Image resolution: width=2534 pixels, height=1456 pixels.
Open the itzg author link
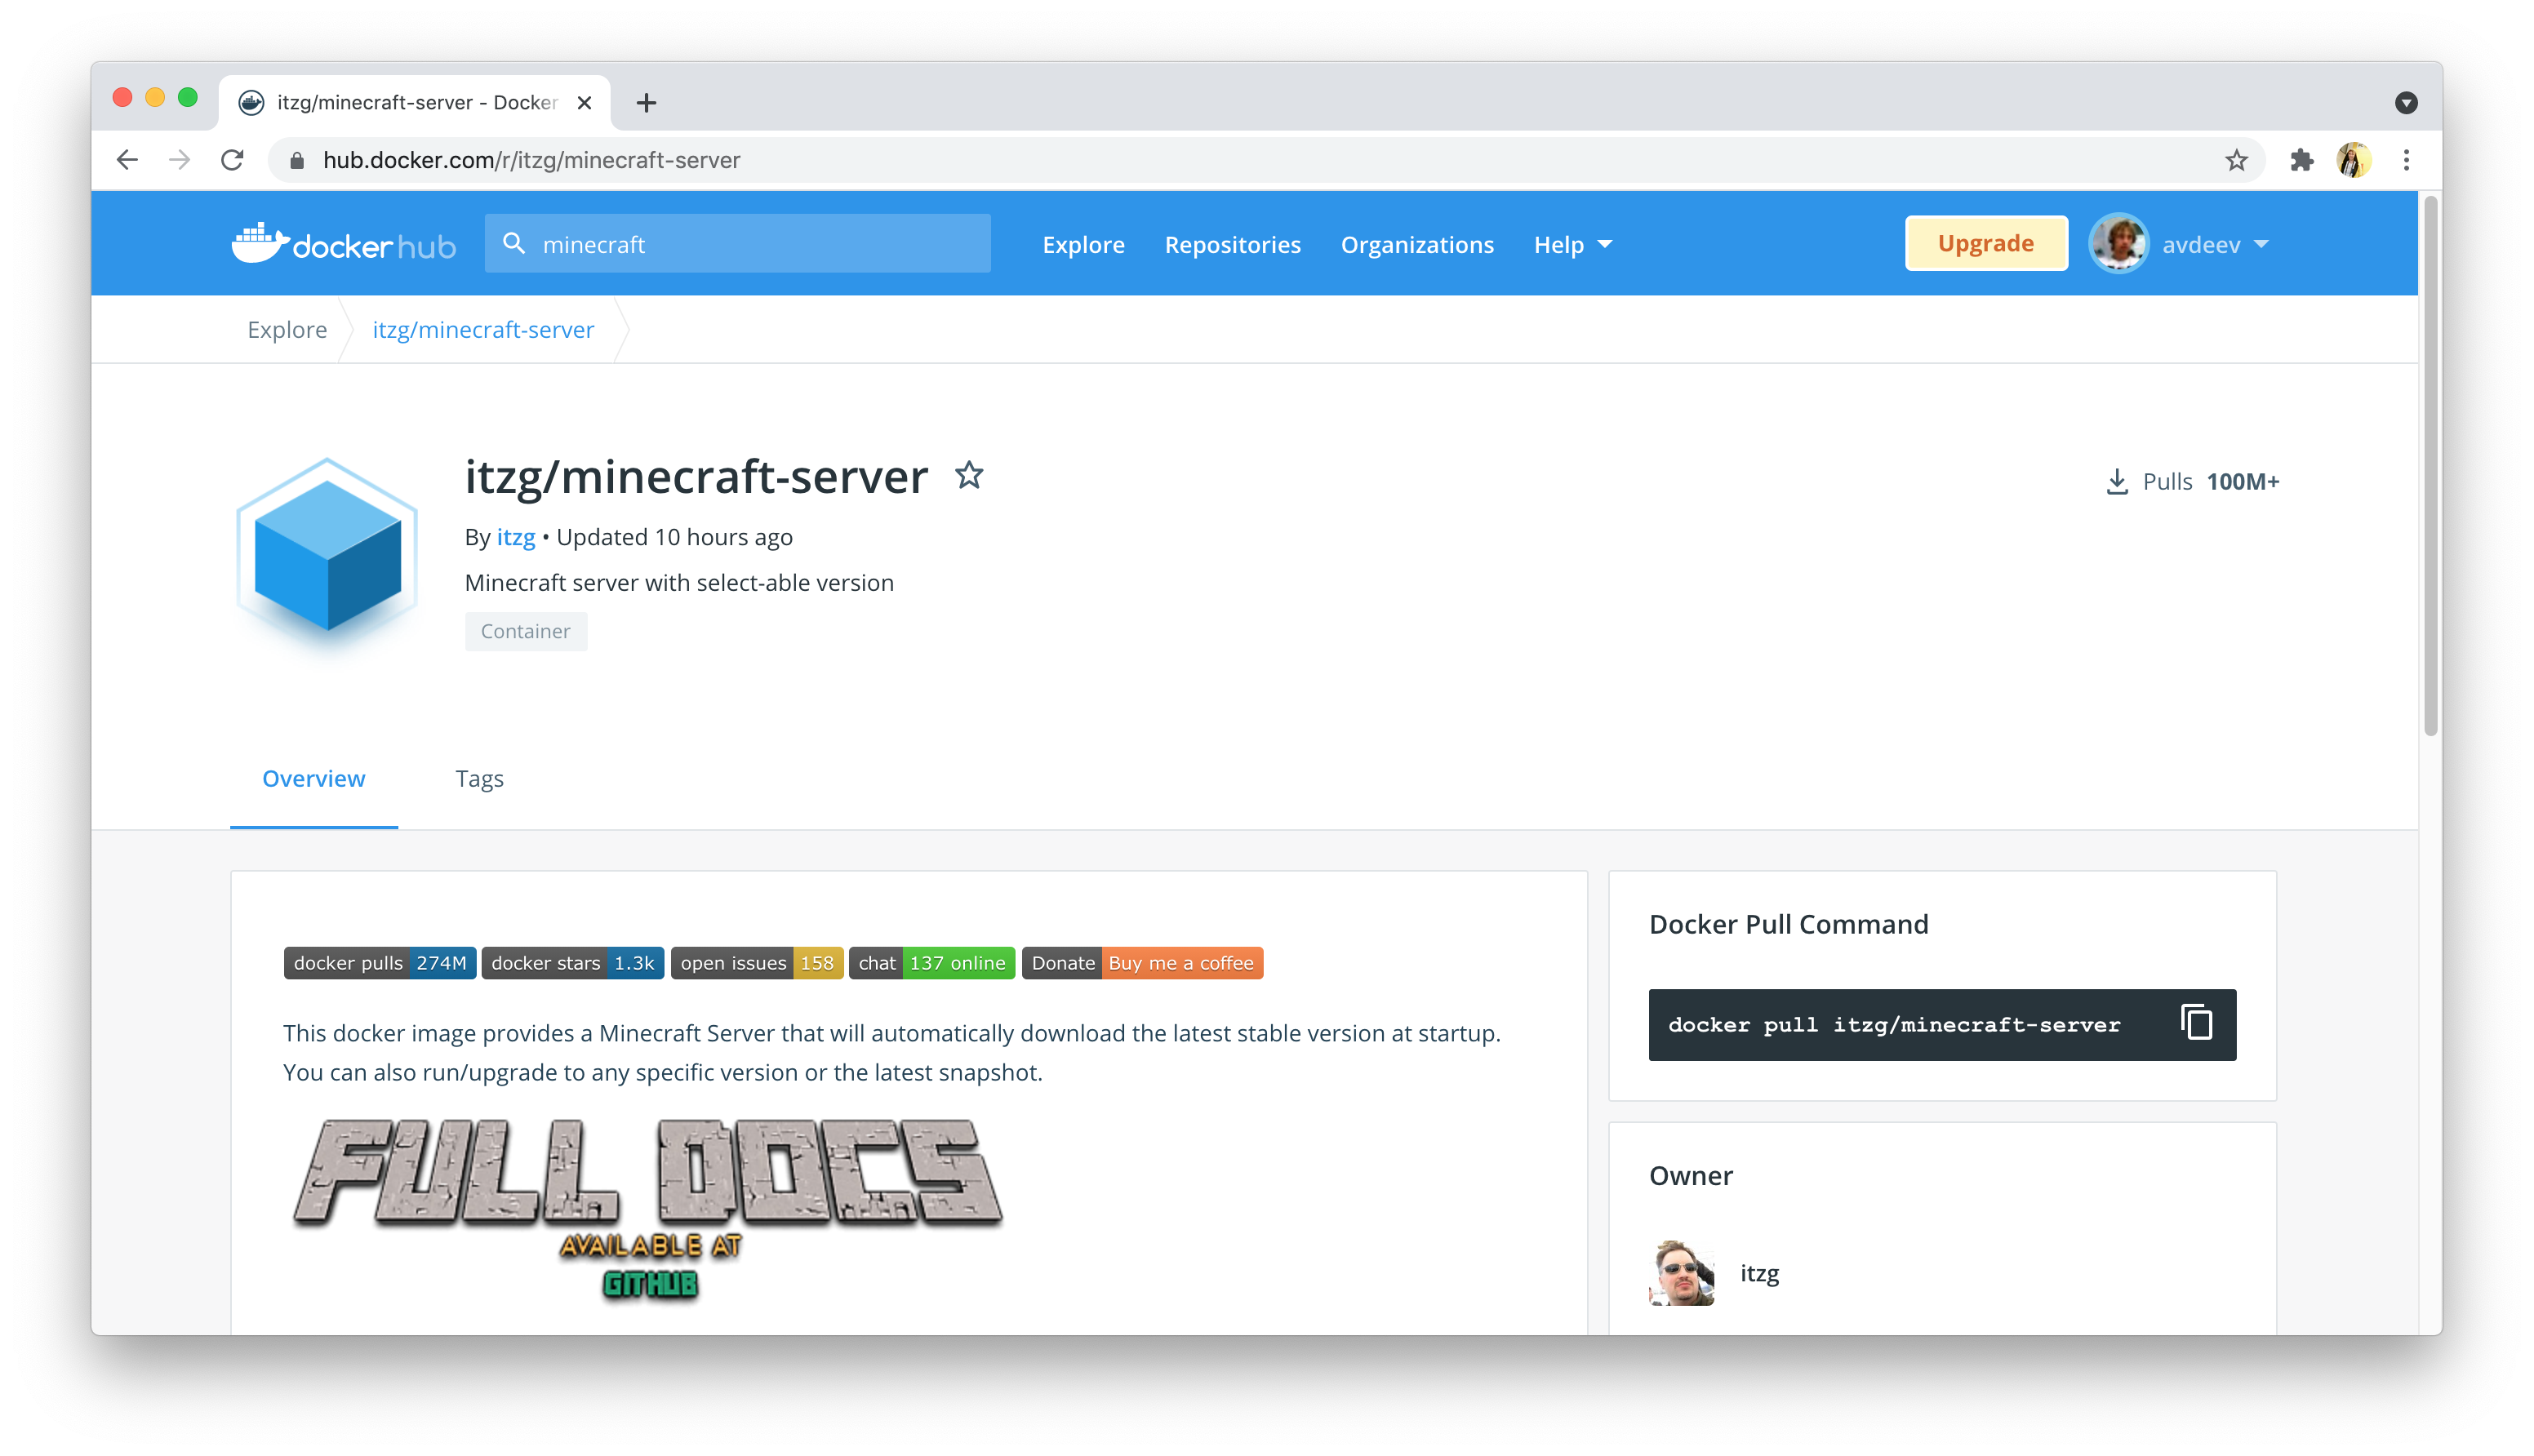516,538
